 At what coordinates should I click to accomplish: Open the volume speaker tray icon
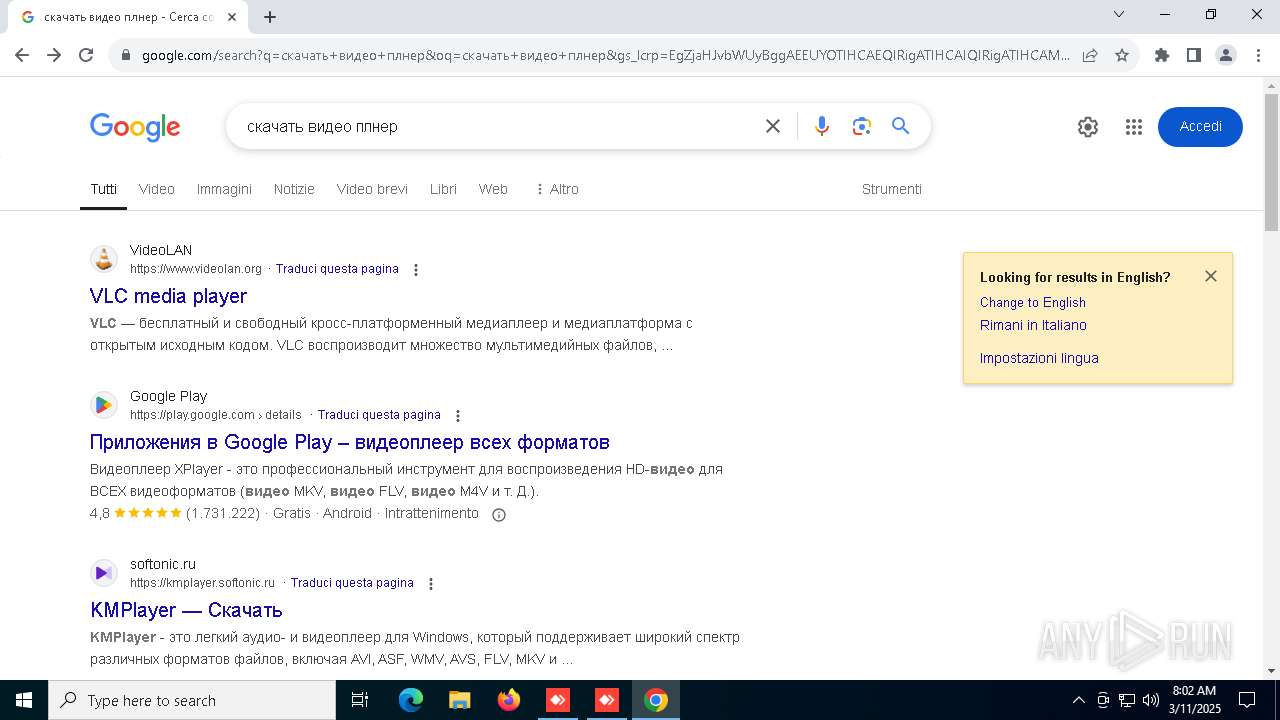click(1151, 700)
